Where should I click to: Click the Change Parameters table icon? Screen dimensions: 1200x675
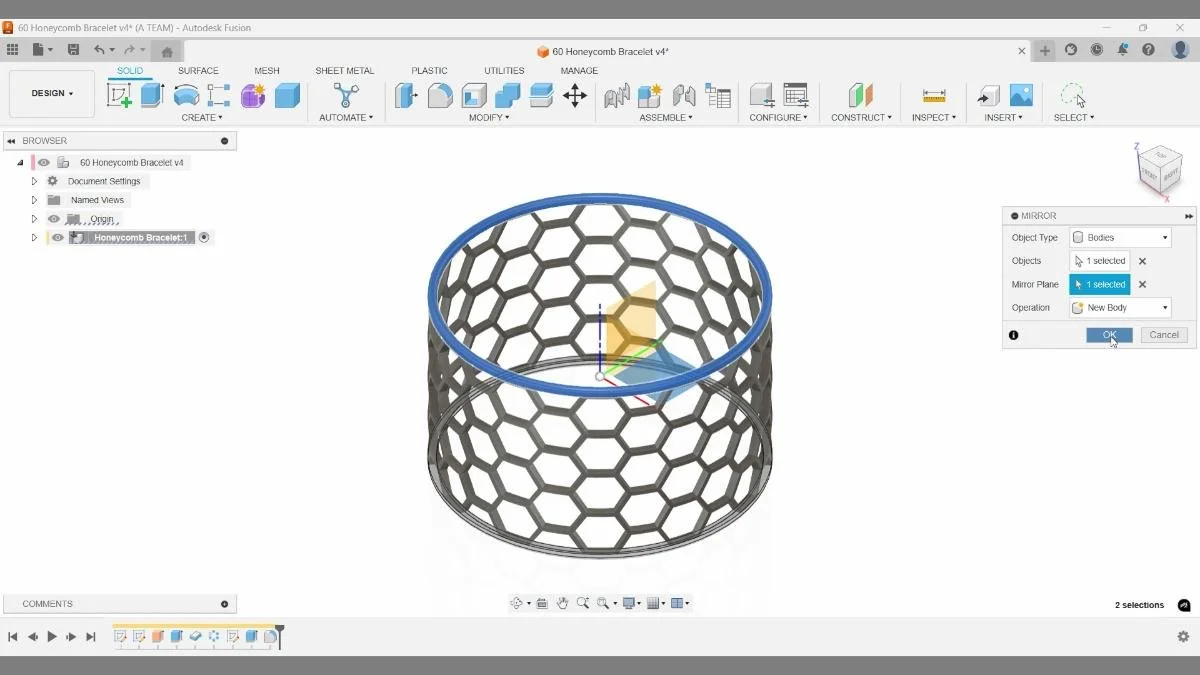point(796,95)
